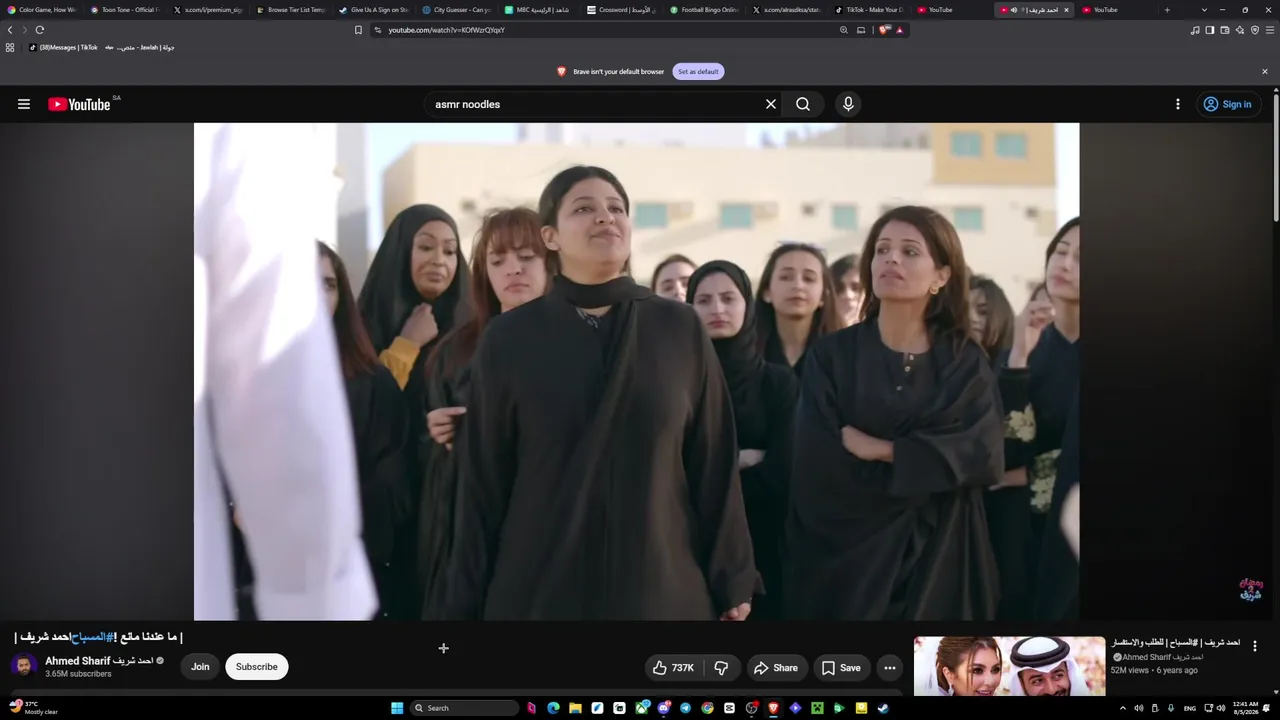Open Ahmed Sharif channel avatar
1280x720 pixels.
pos(24,667)
